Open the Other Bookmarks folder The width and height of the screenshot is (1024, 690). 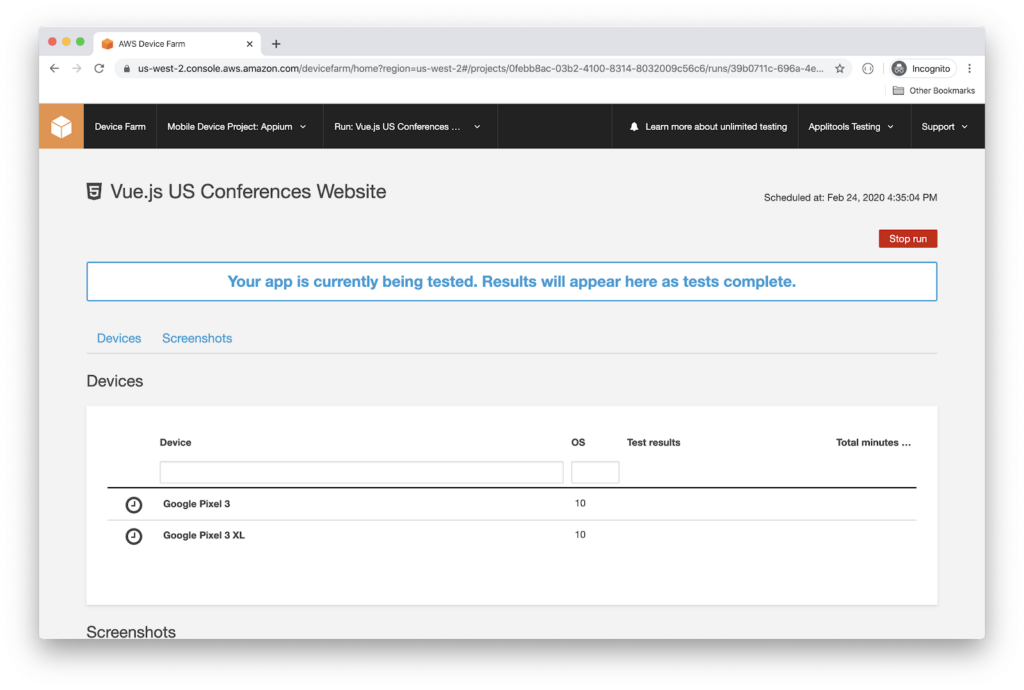coord(934,91)
